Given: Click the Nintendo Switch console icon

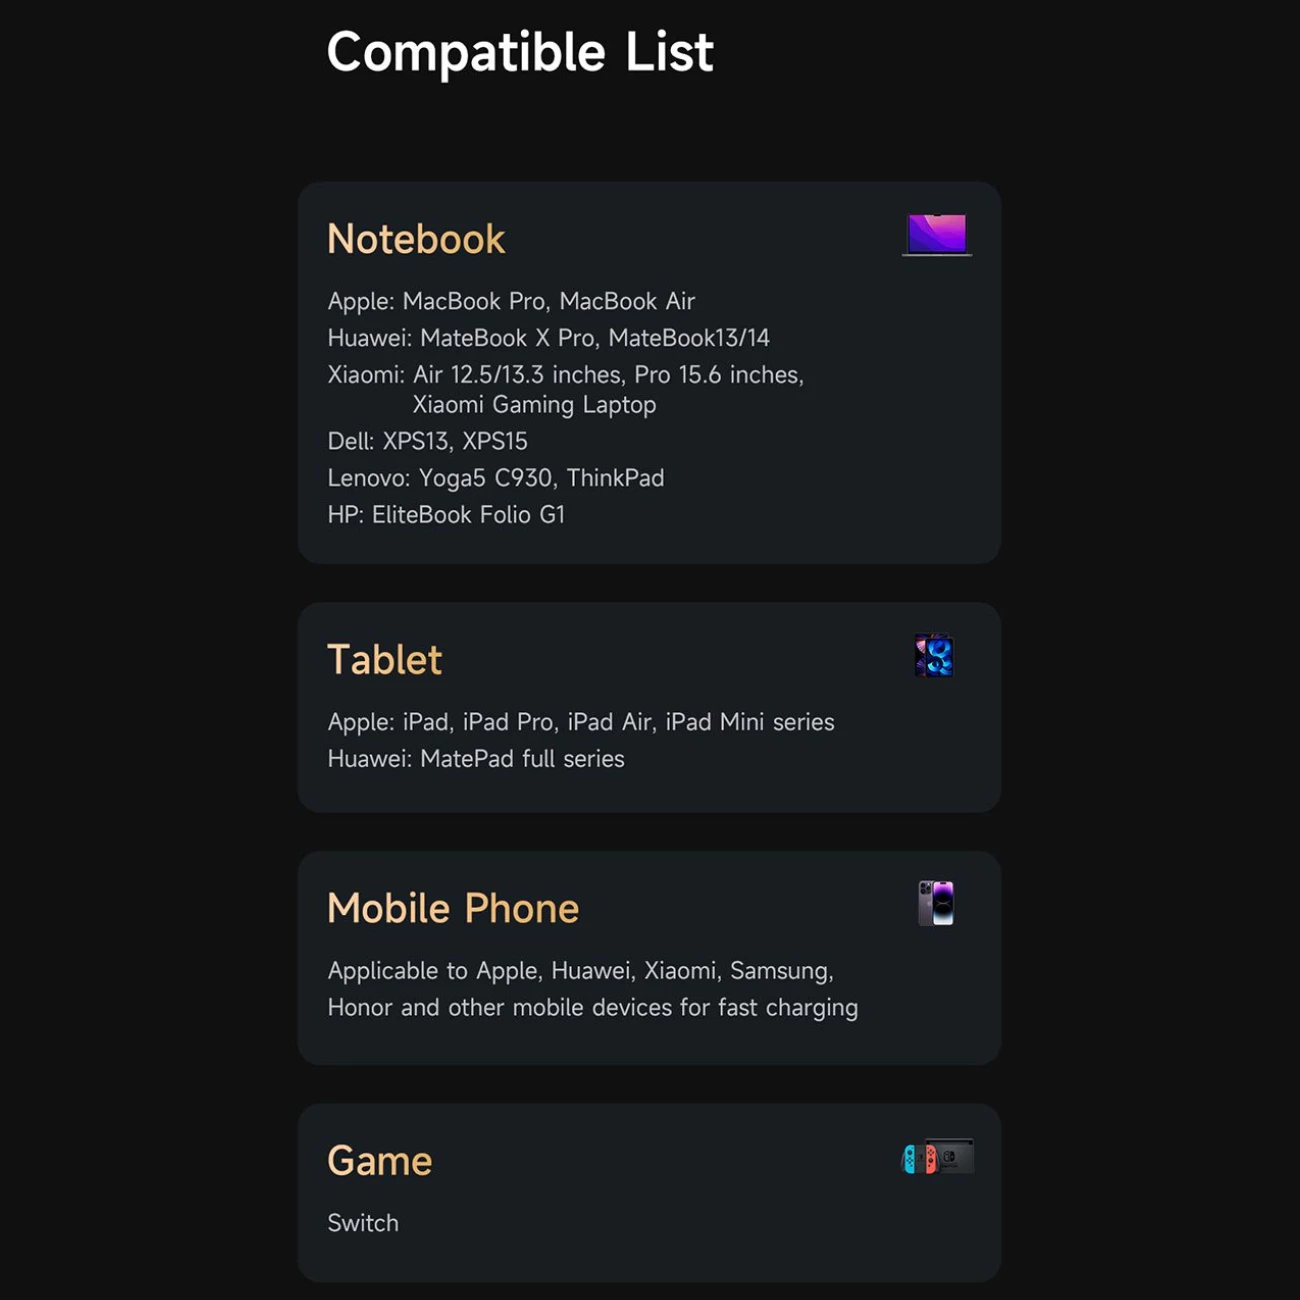Looking at the screenshot, I should click(938, 1157).
